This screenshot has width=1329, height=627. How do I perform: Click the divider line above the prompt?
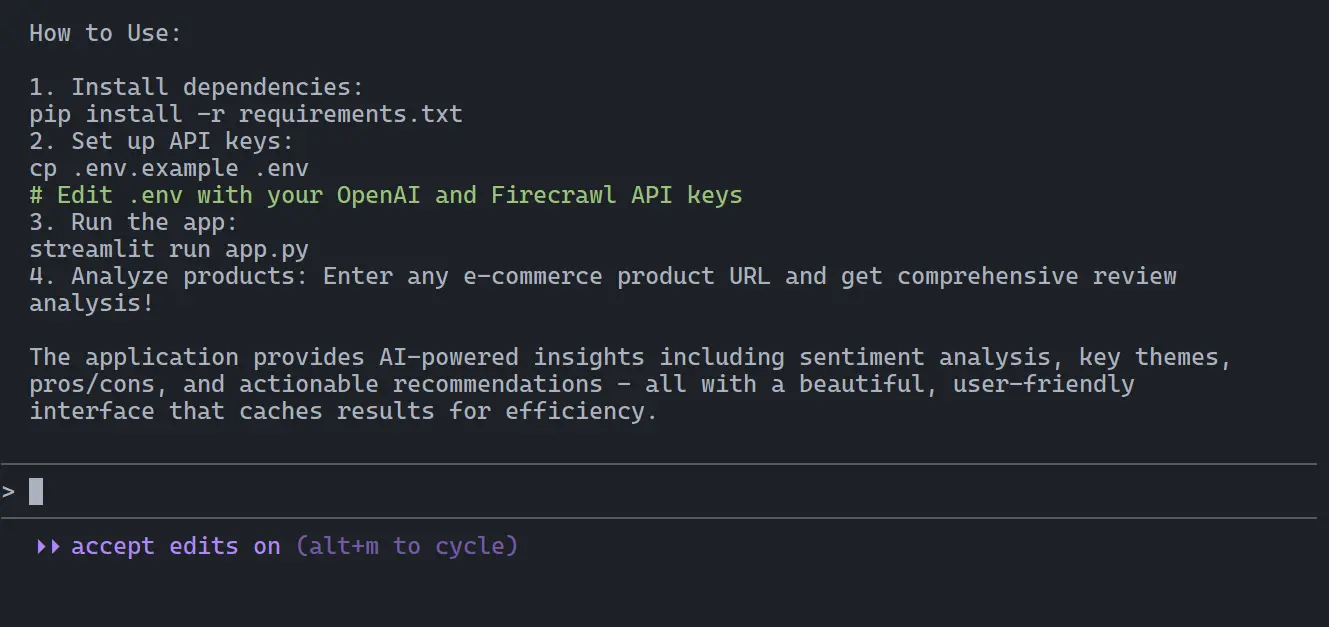[x=664, y=465]
